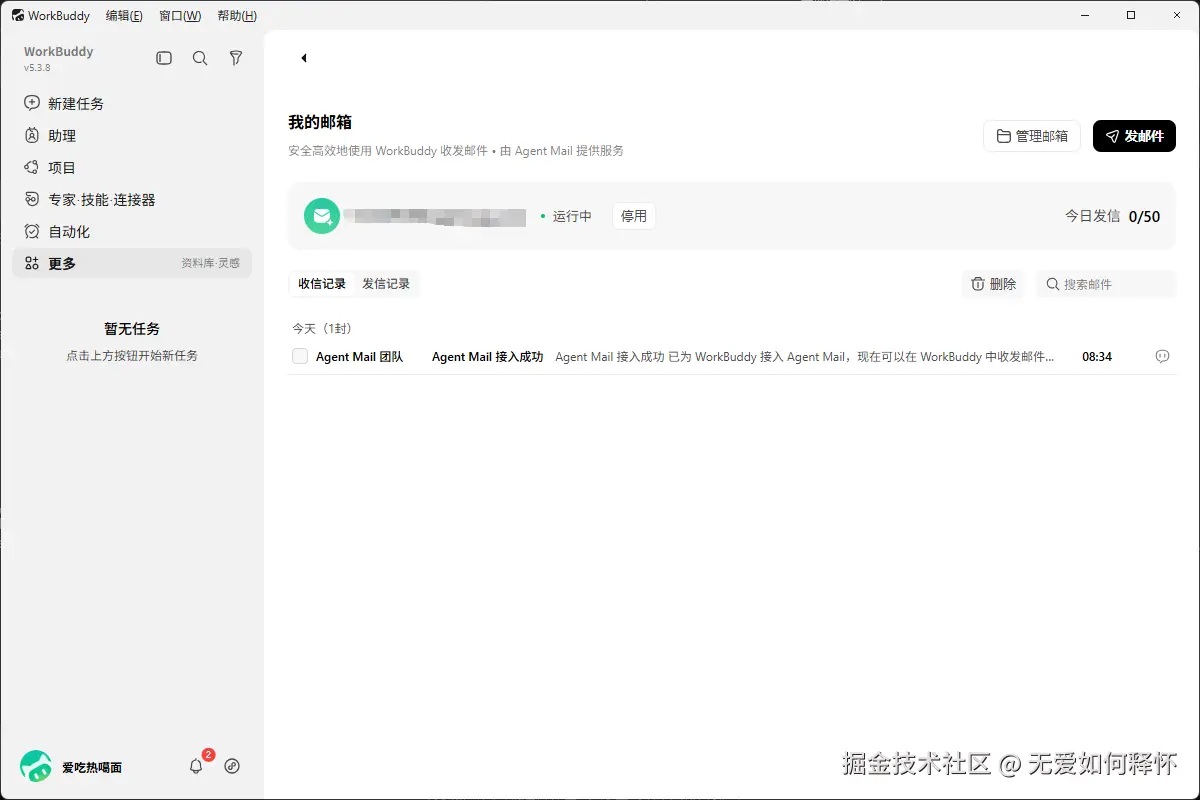Screen dimensions: 1200x800
Task: Click the 管理邮箱 button
Action: coord(1032,136)
